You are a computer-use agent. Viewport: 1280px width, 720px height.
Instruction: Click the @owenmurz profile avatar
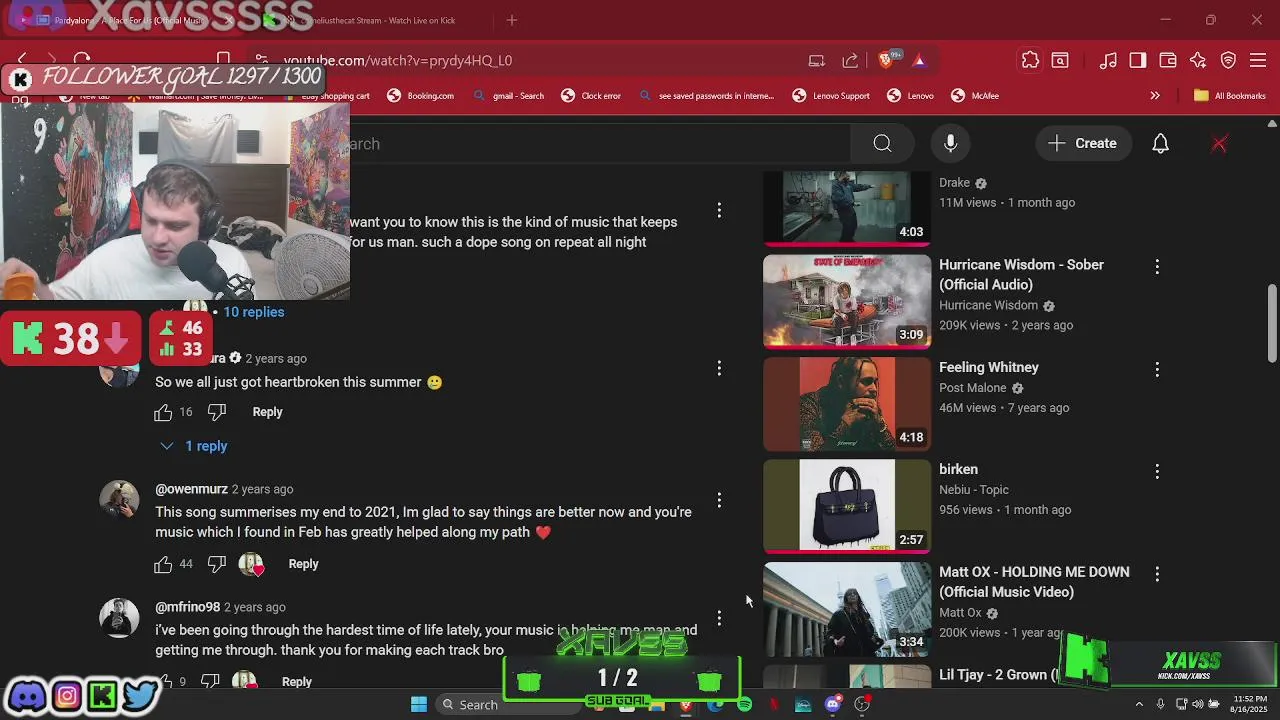click(119, 500)
